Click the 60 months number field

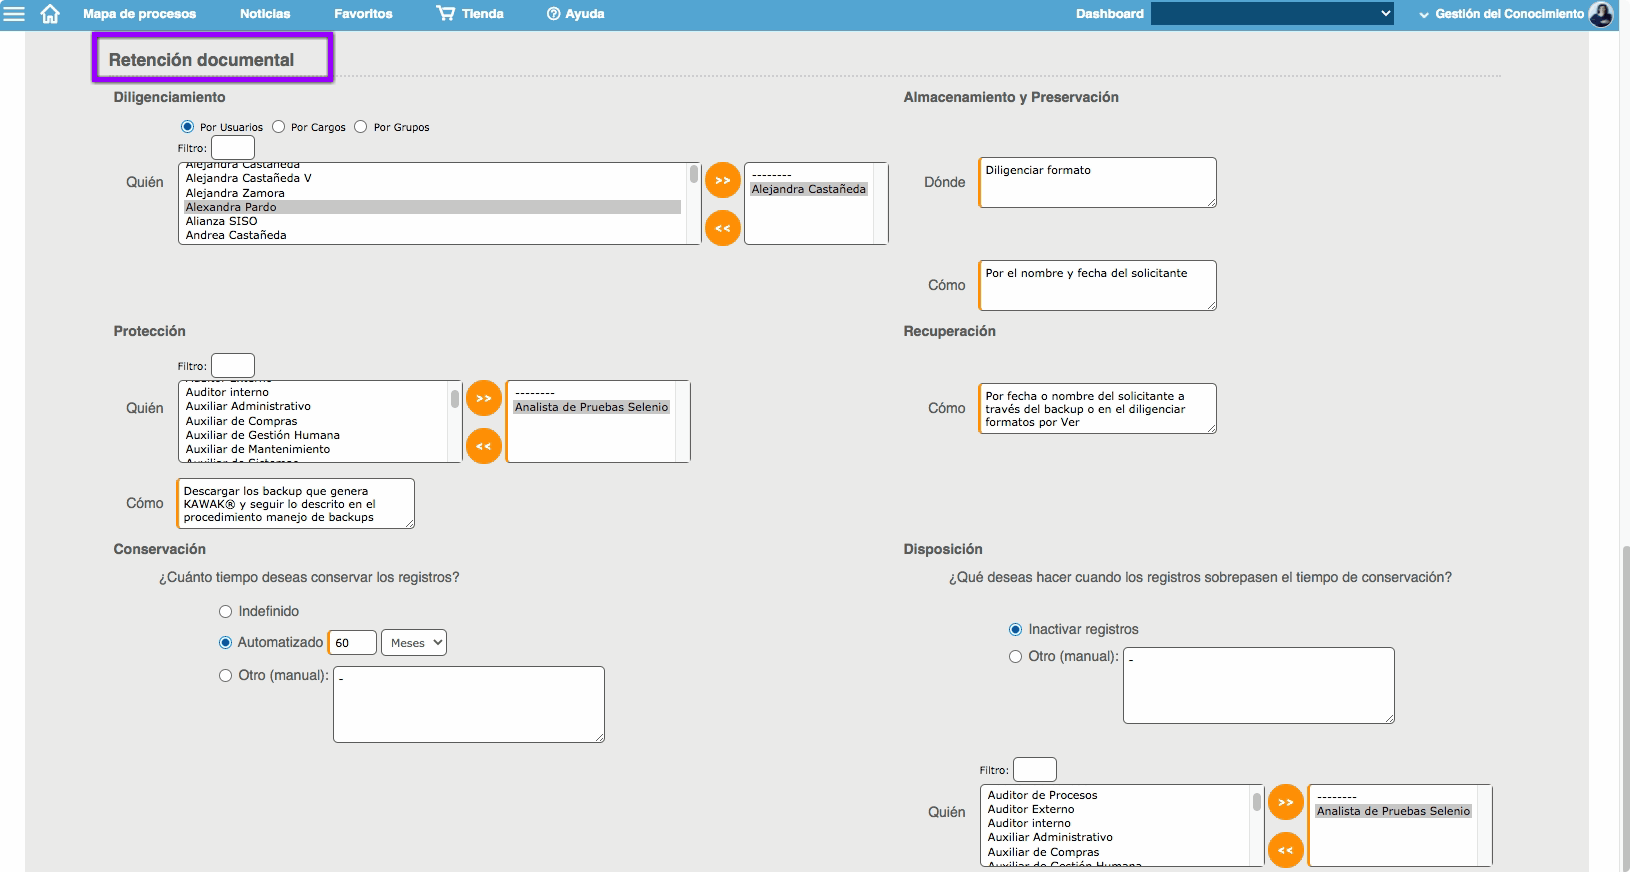tap(352, 643)
